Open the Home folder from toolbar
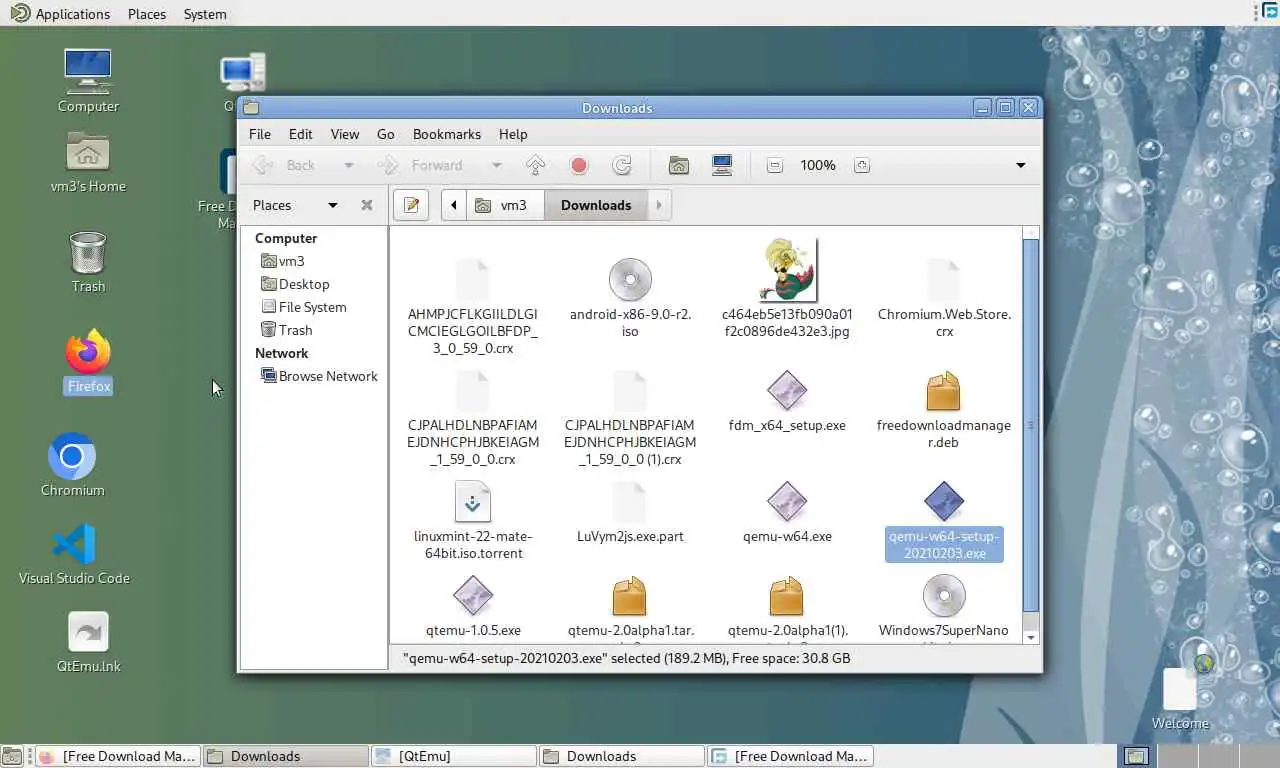Image resolution: width=1280 pixels, height=768 pixels. (x=679, y=165)
